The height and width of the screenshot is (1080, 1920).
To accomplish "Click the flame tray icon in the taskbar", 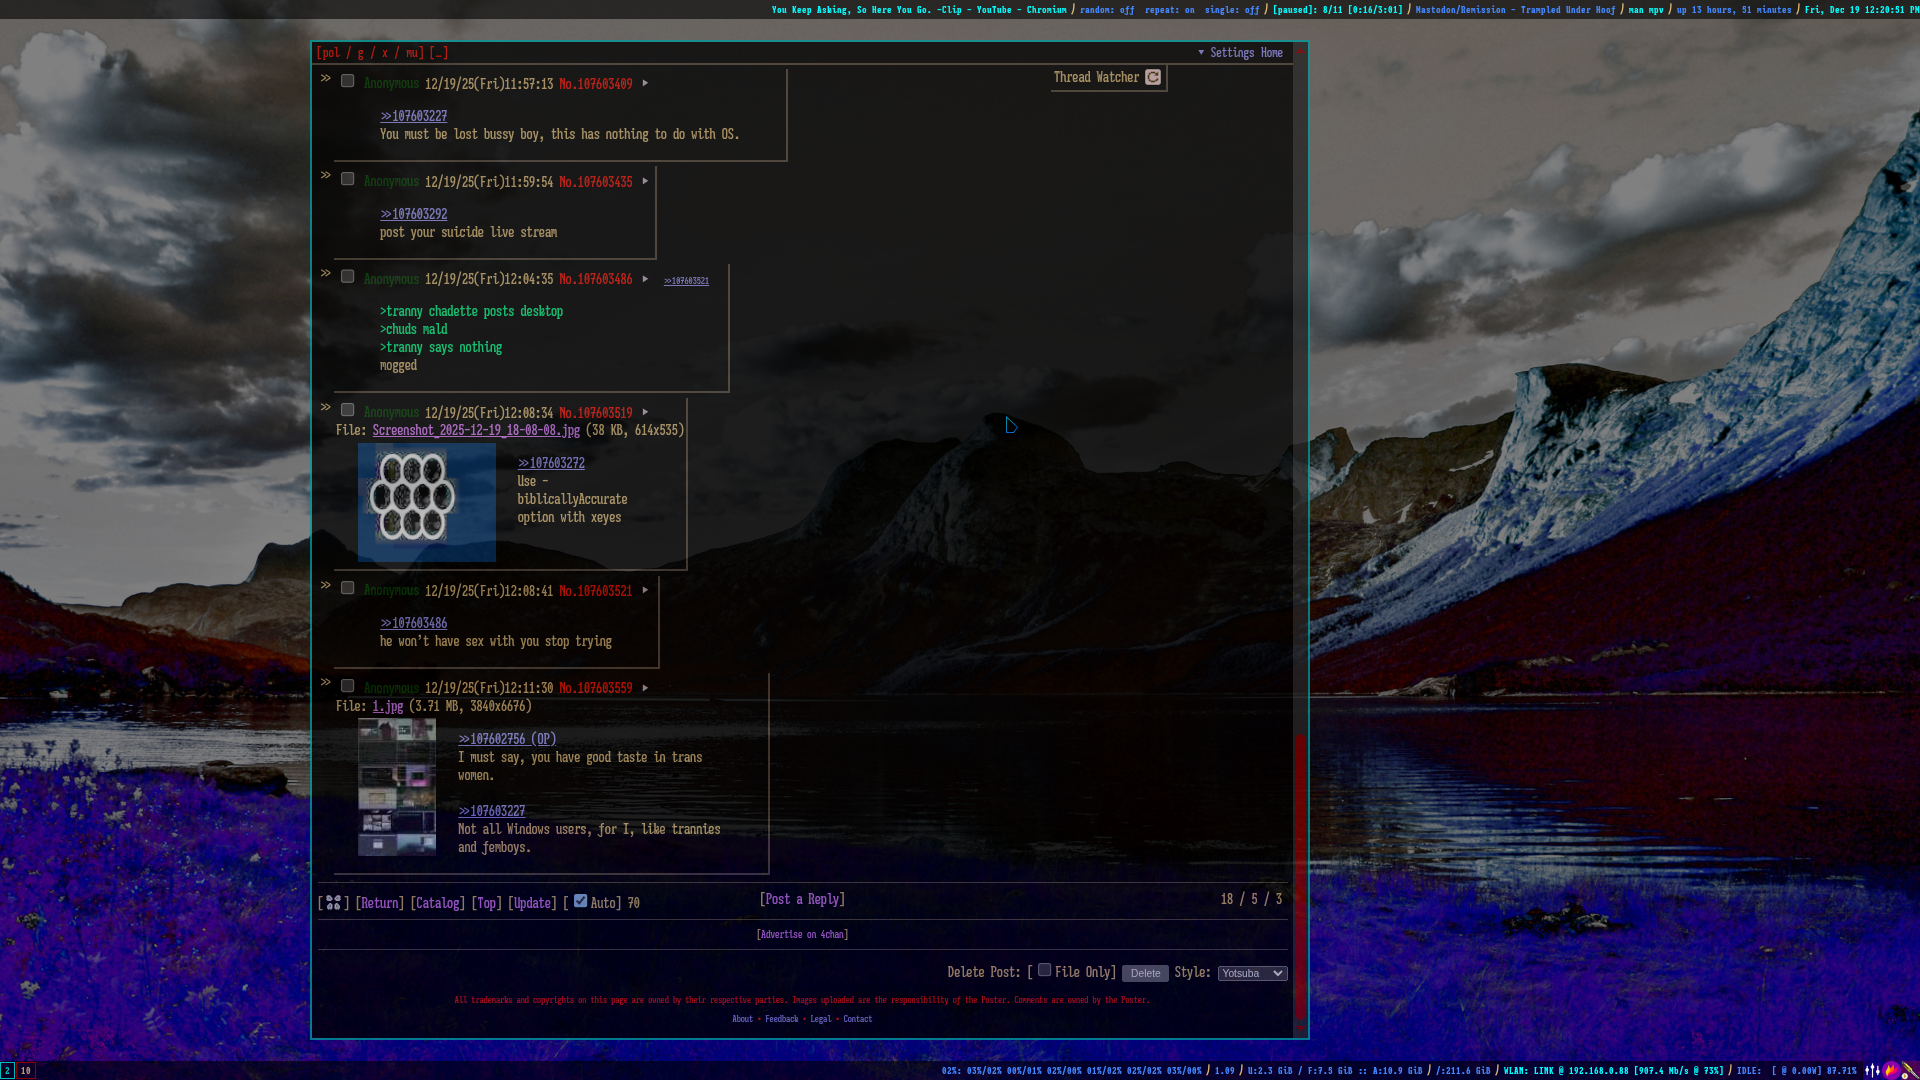I will click(x=1891, y=1070).
